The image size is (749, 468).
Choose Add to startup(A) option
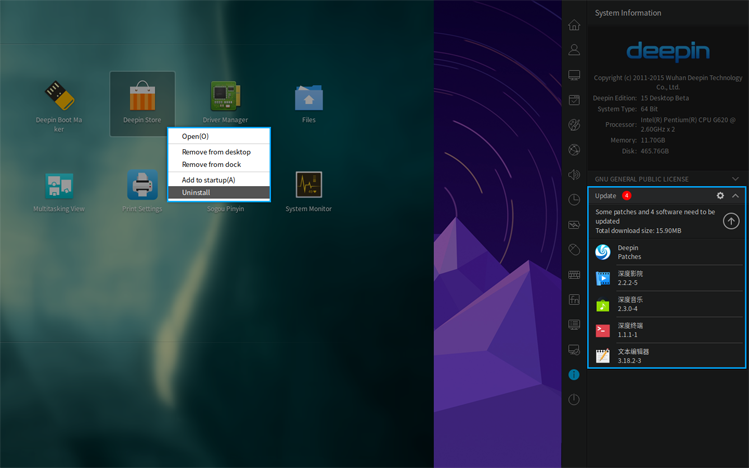click(x=219, y=180)
